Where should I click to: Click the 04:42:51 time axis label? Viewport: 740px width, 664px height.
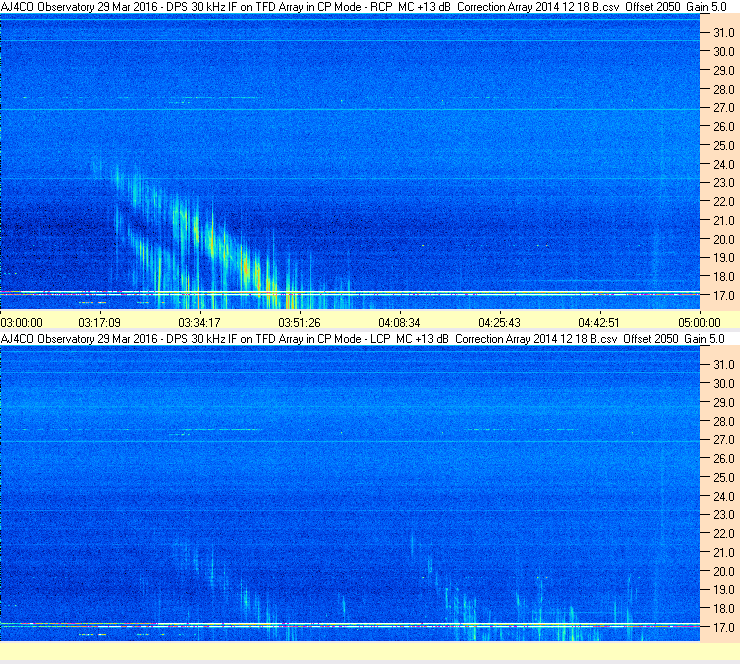[x=599, y=323]
